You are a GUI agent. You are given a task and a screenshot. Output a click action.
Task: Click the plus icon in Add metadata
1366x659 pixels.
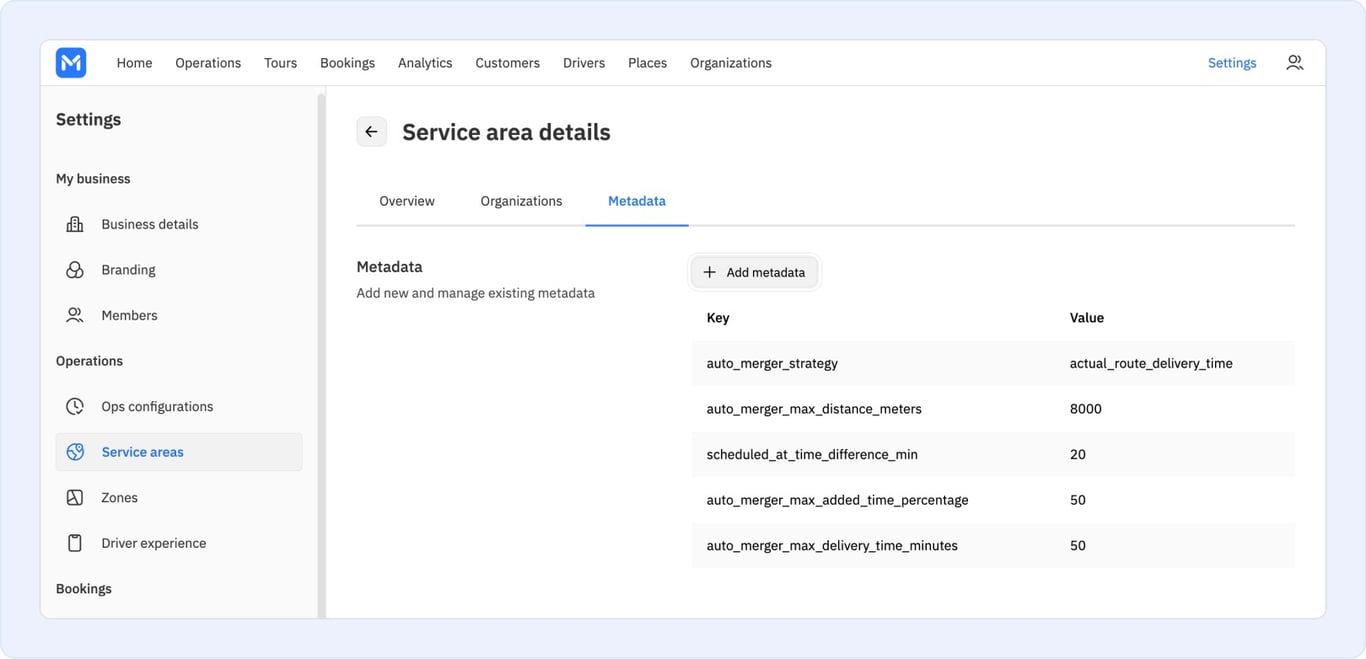pyautogui.click(x=710, y=272)
